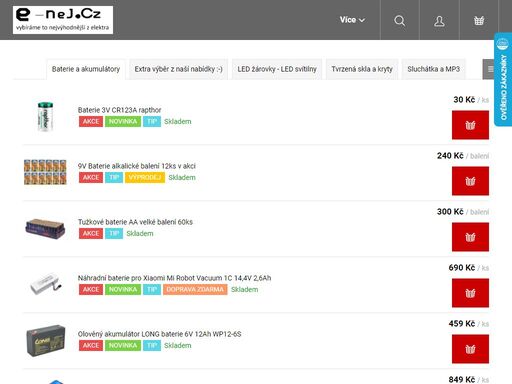The width and height of the screenshot is (512, 384).
Task: Click NOVINKA tag on CR123A rapthor
Action: [x=123, y=121]
